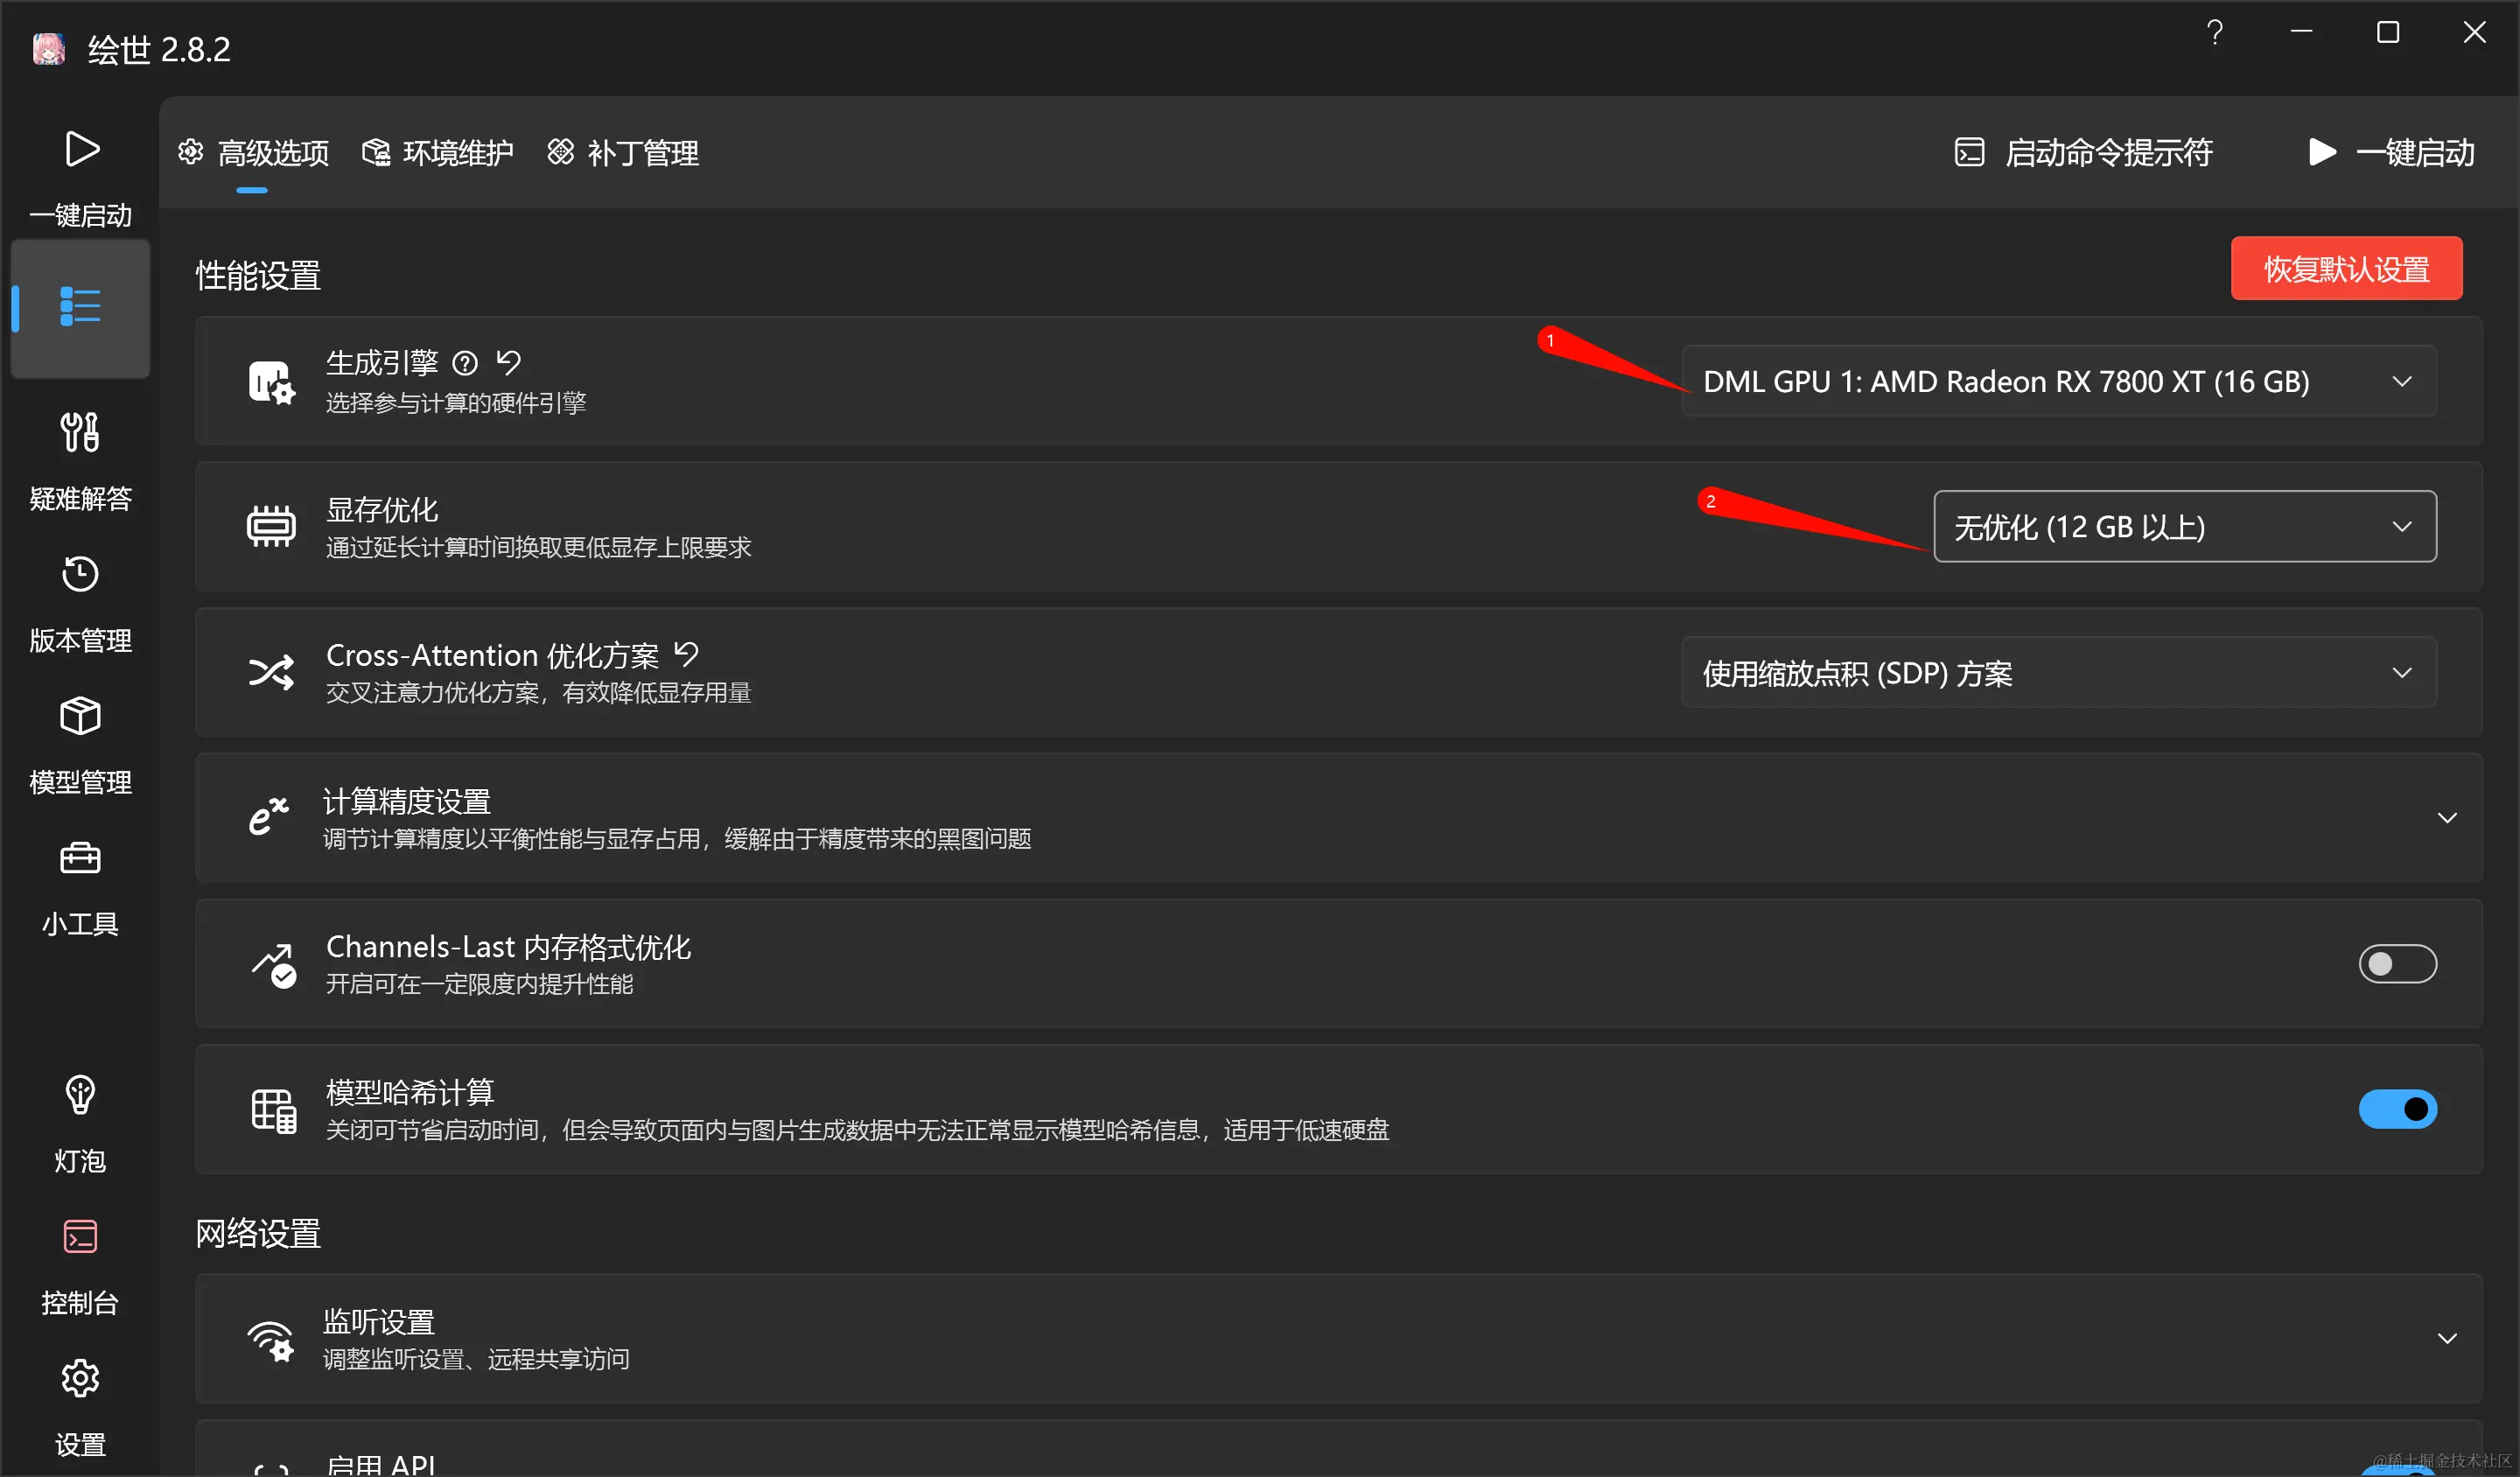2520x1477 pixels.
Task: Click the terminal icon beside 启动命令提示符
Action: pos(1969,152)
